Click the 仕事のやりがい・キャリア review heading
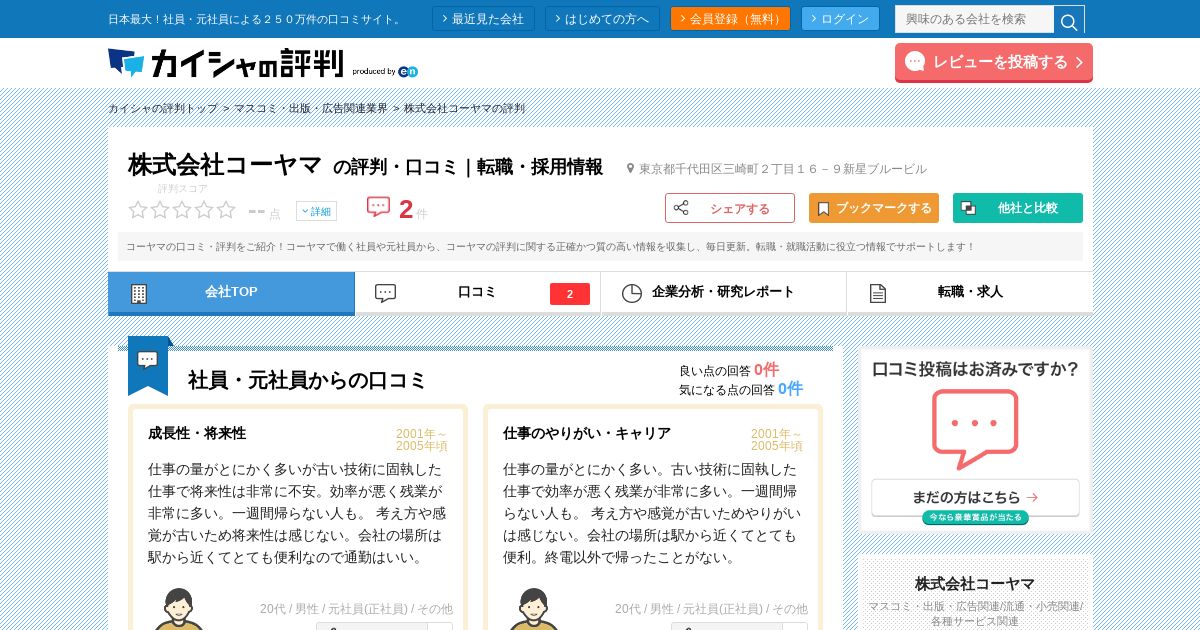Viewport: 1200px width, 630px height. [587, 433]
